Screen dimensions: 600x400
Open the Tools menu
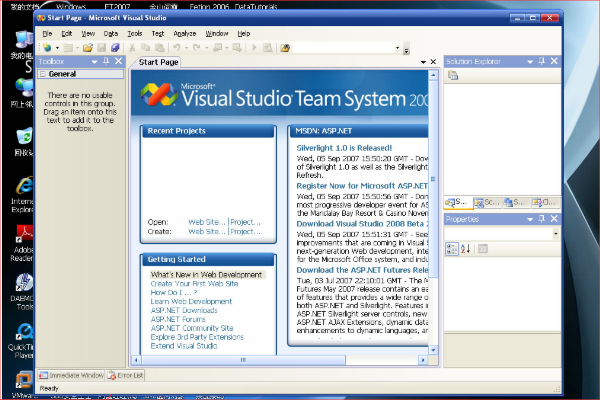point(135,34)
